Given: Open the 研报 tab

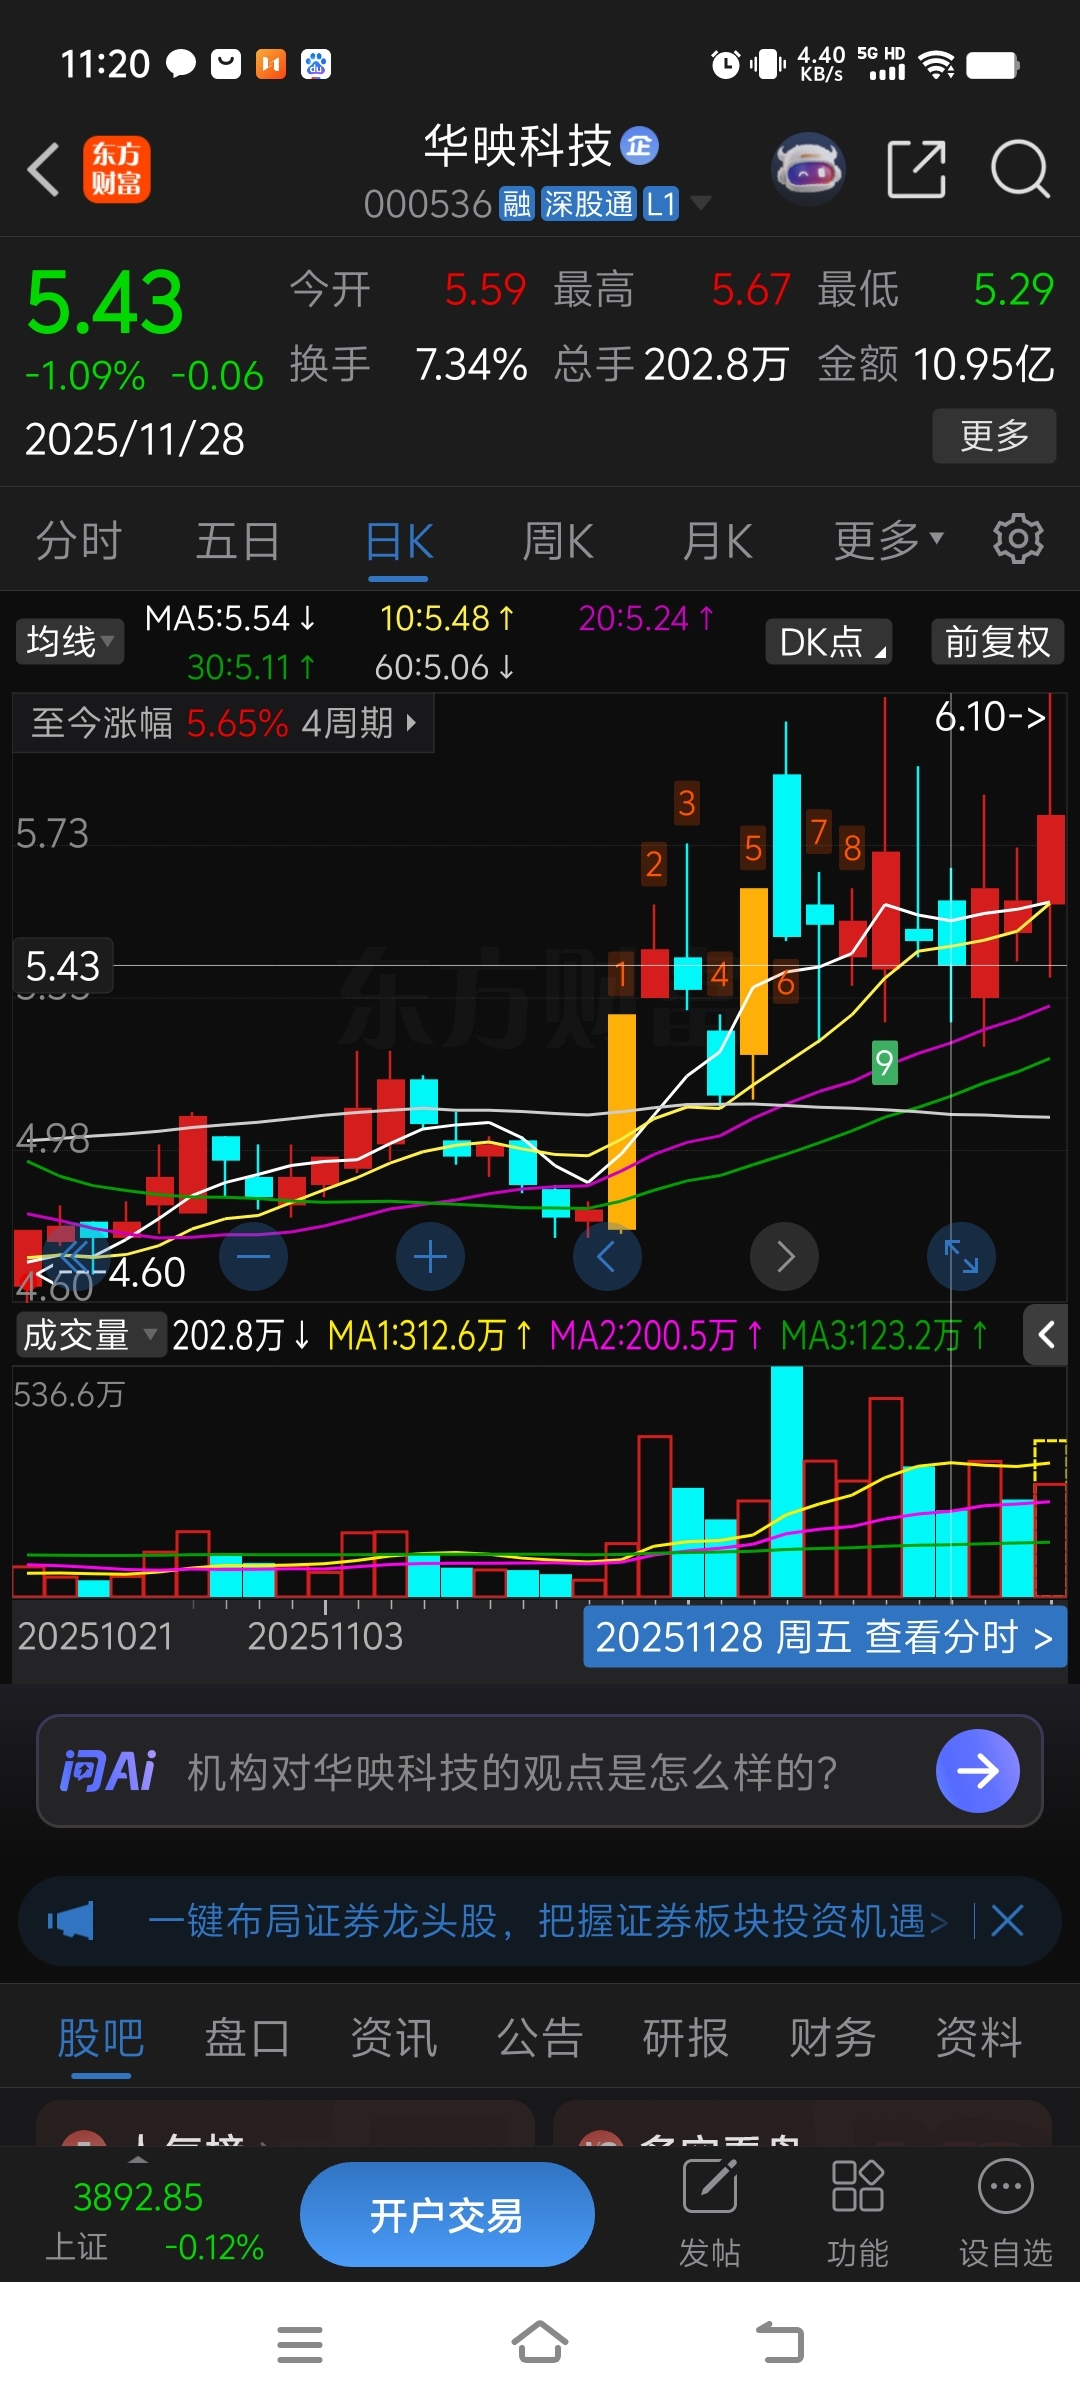Looking at the screenshot, I should point(686,2037).
